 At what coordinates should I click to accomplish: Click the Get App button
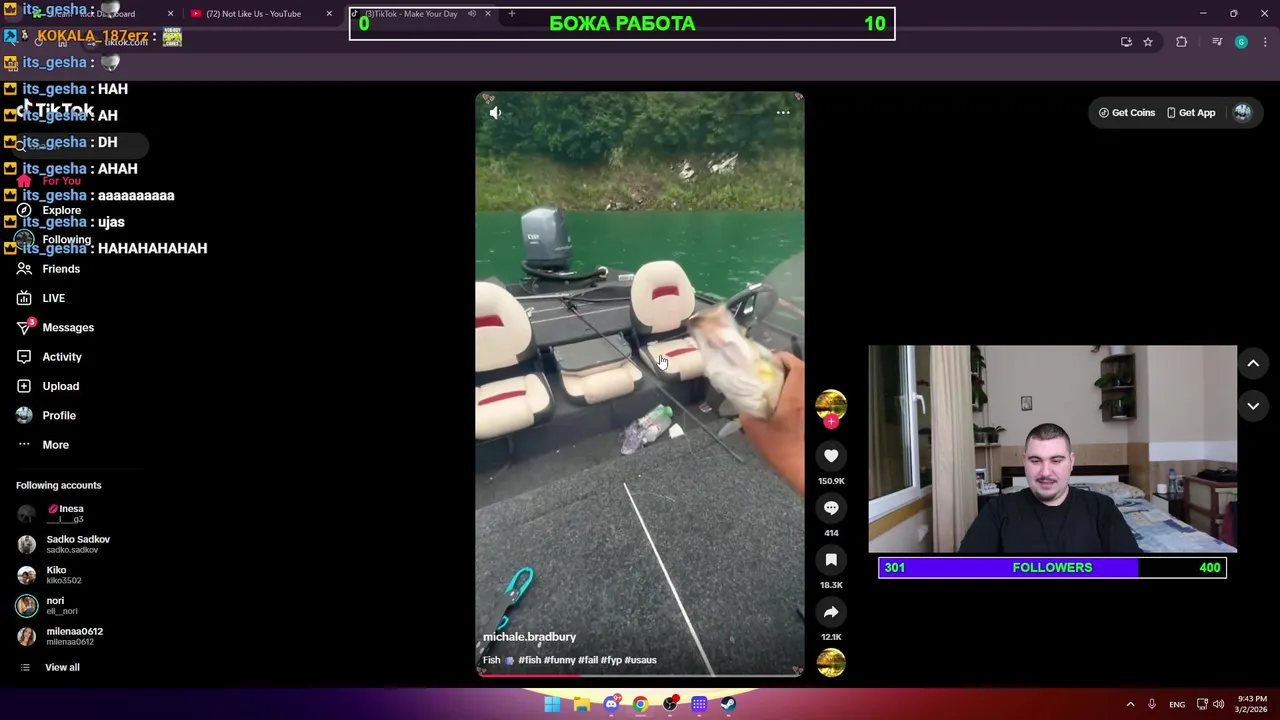coord(1191,113)
